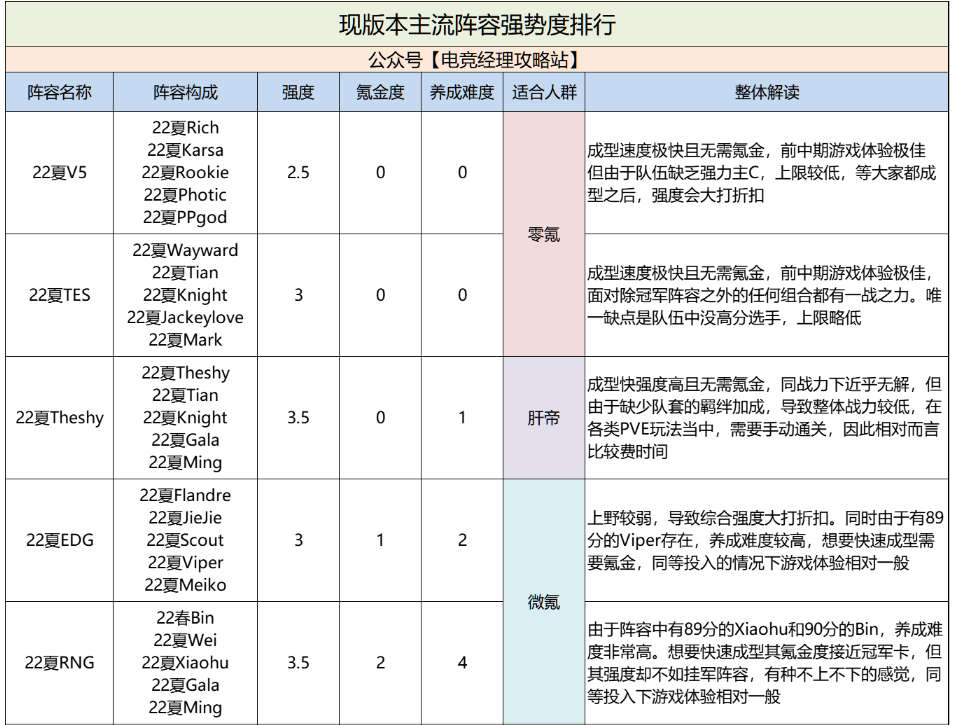
Task: Select the 氪金度 column header
Action: click(380, 92)
